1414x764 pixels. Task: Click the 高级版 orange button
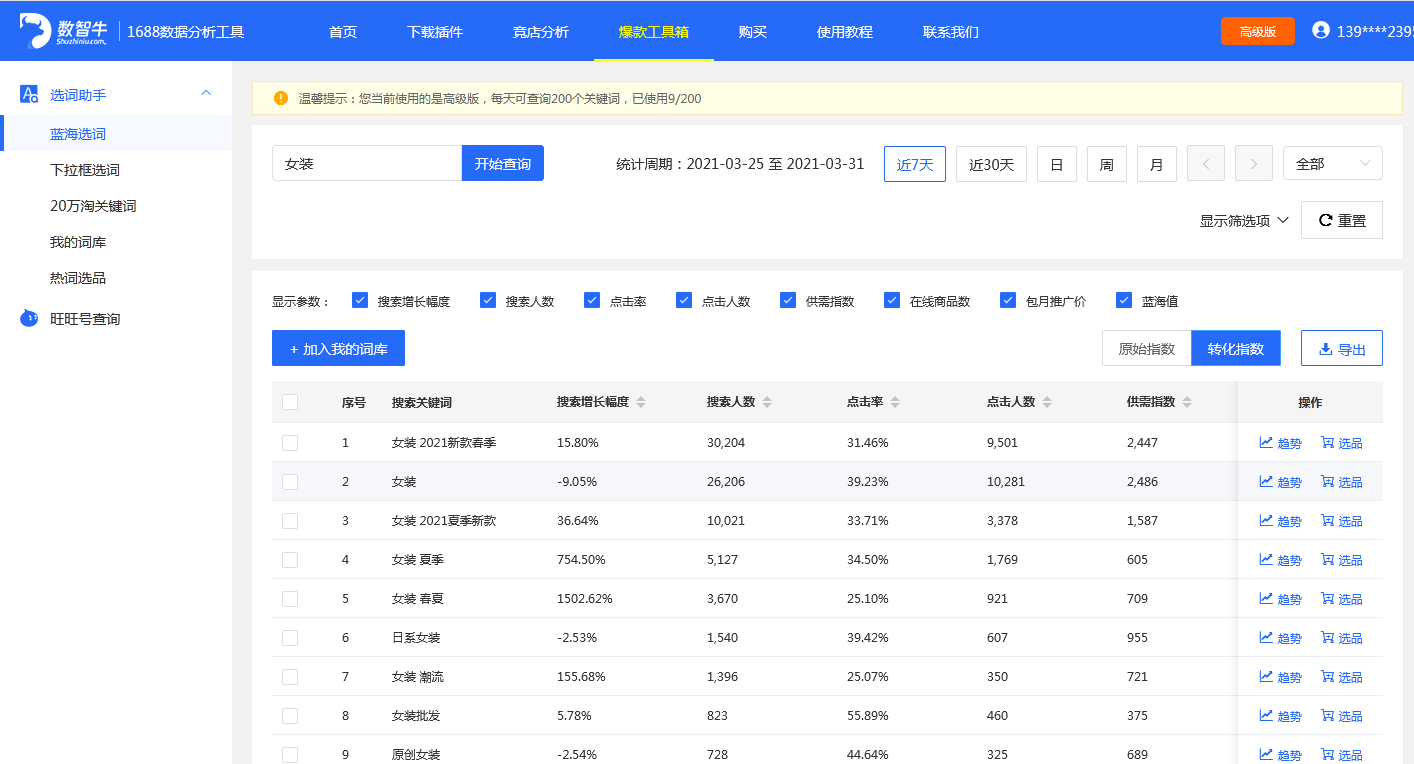click(1258, 31)
